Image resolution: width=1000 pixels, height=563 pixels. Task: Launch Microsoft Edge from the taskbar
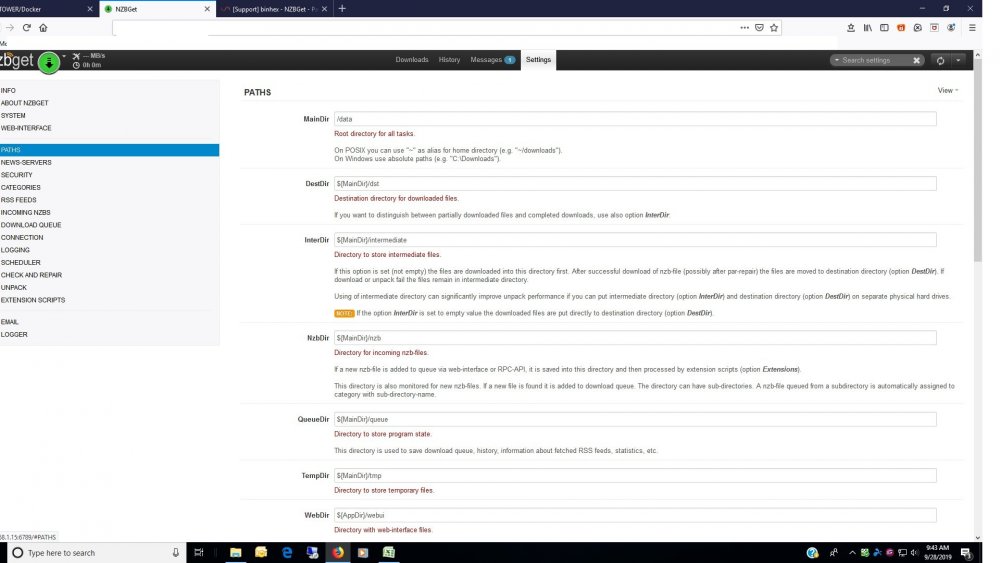click(x=287, y=553)
